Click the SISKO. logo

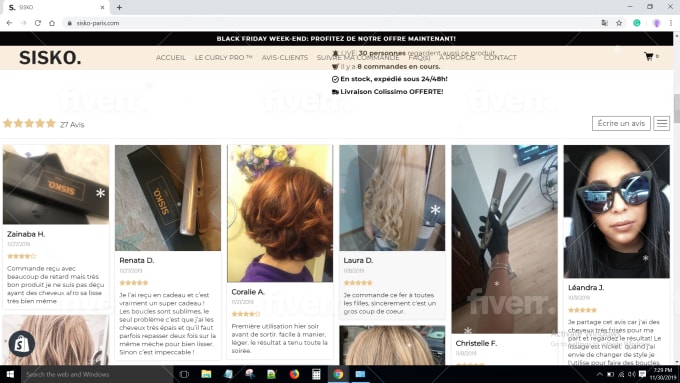(50, 58)
